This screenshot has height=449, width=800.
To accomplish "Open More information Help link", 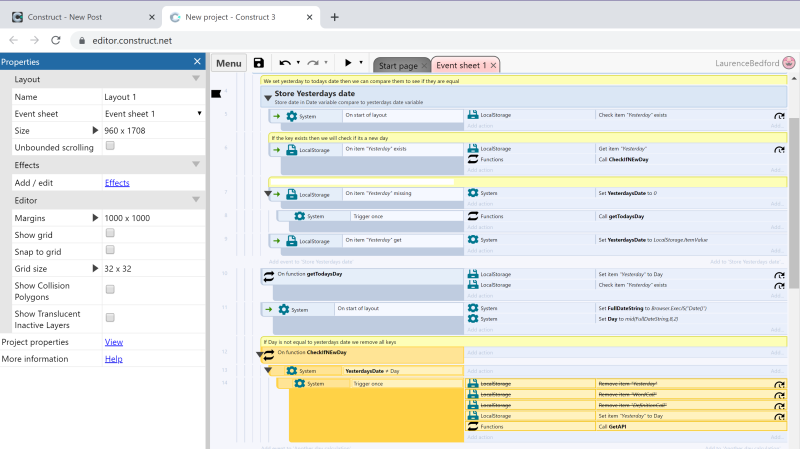I will click(x=113, y=359).
